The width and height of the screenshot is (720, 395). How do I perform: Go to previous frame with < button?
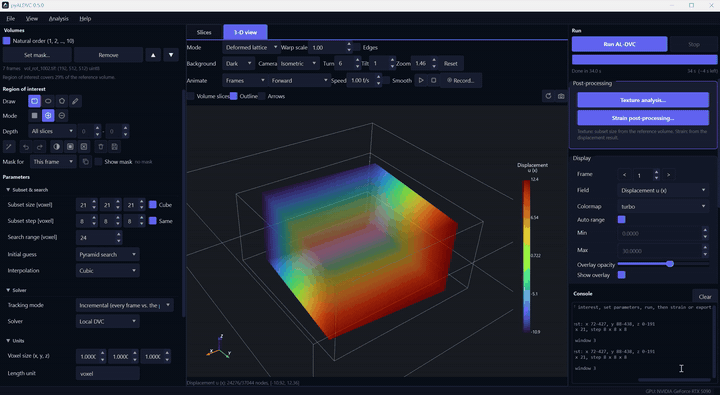pos(624,175)
